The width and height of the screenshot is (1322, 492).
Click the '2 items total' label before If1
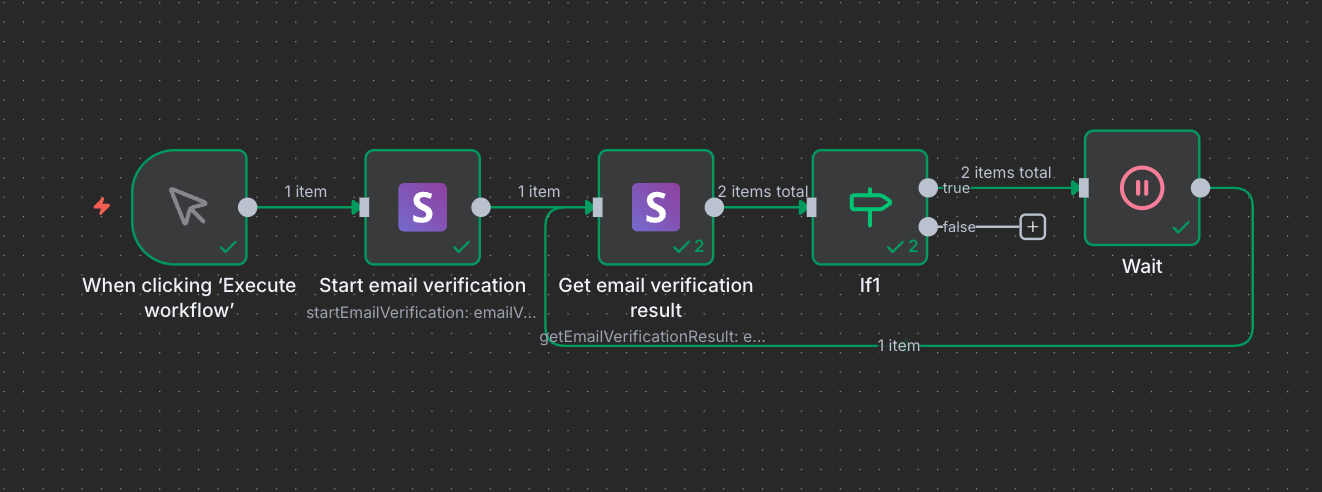(763, 192)
